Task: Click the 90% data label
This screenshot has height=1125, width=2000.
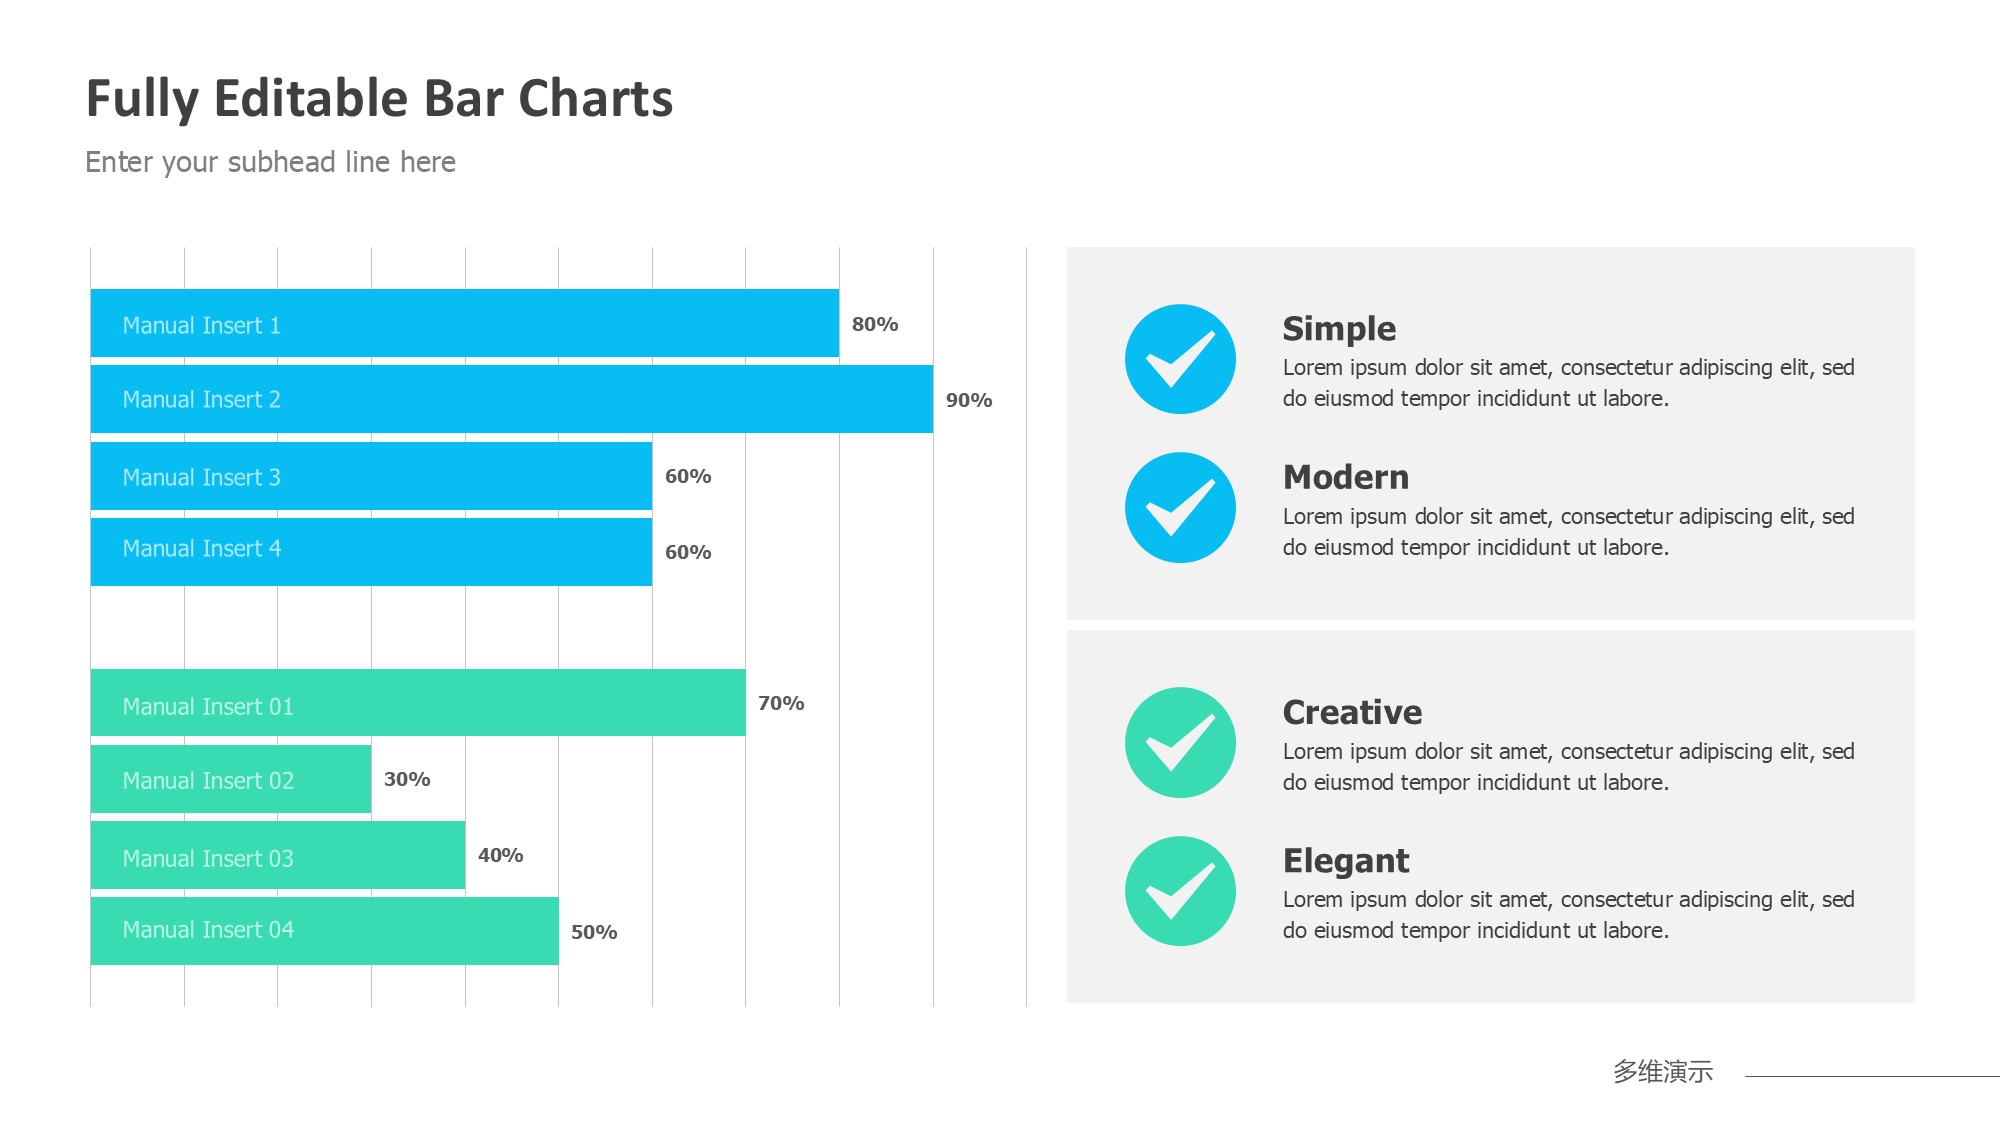Action: 969,400
